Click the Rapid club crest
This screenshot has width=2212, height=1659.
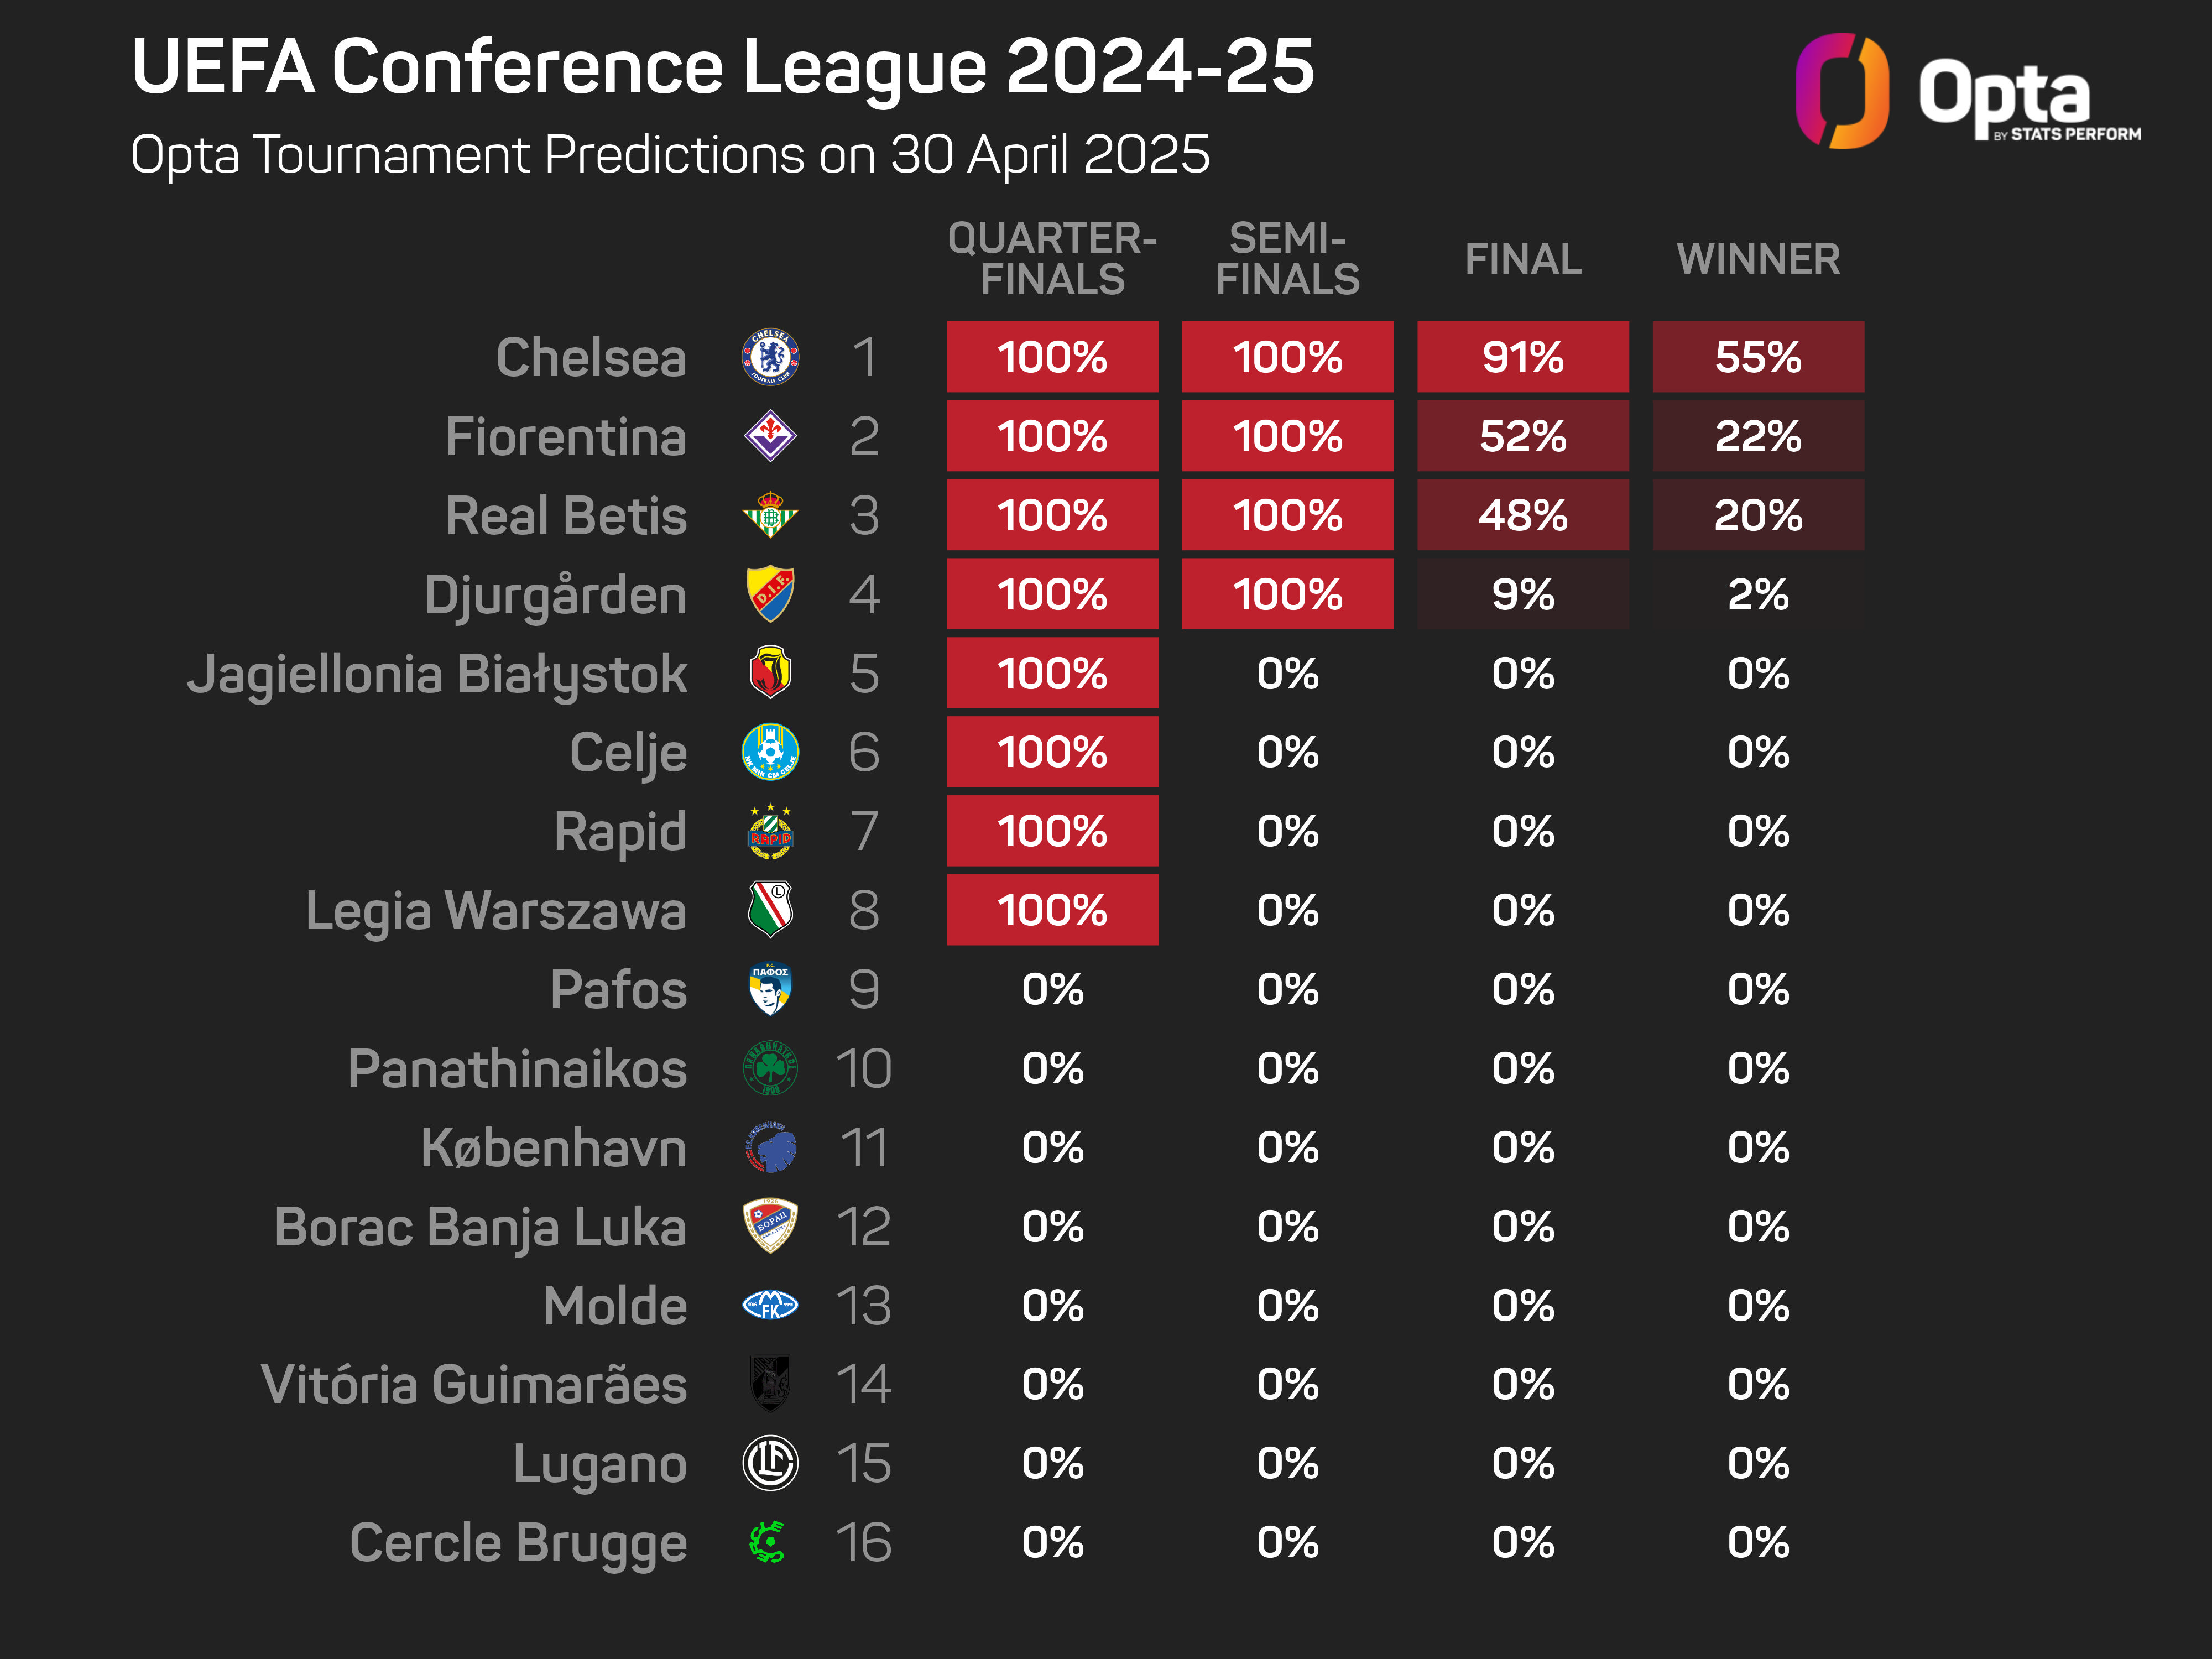[x=770, y=831]
